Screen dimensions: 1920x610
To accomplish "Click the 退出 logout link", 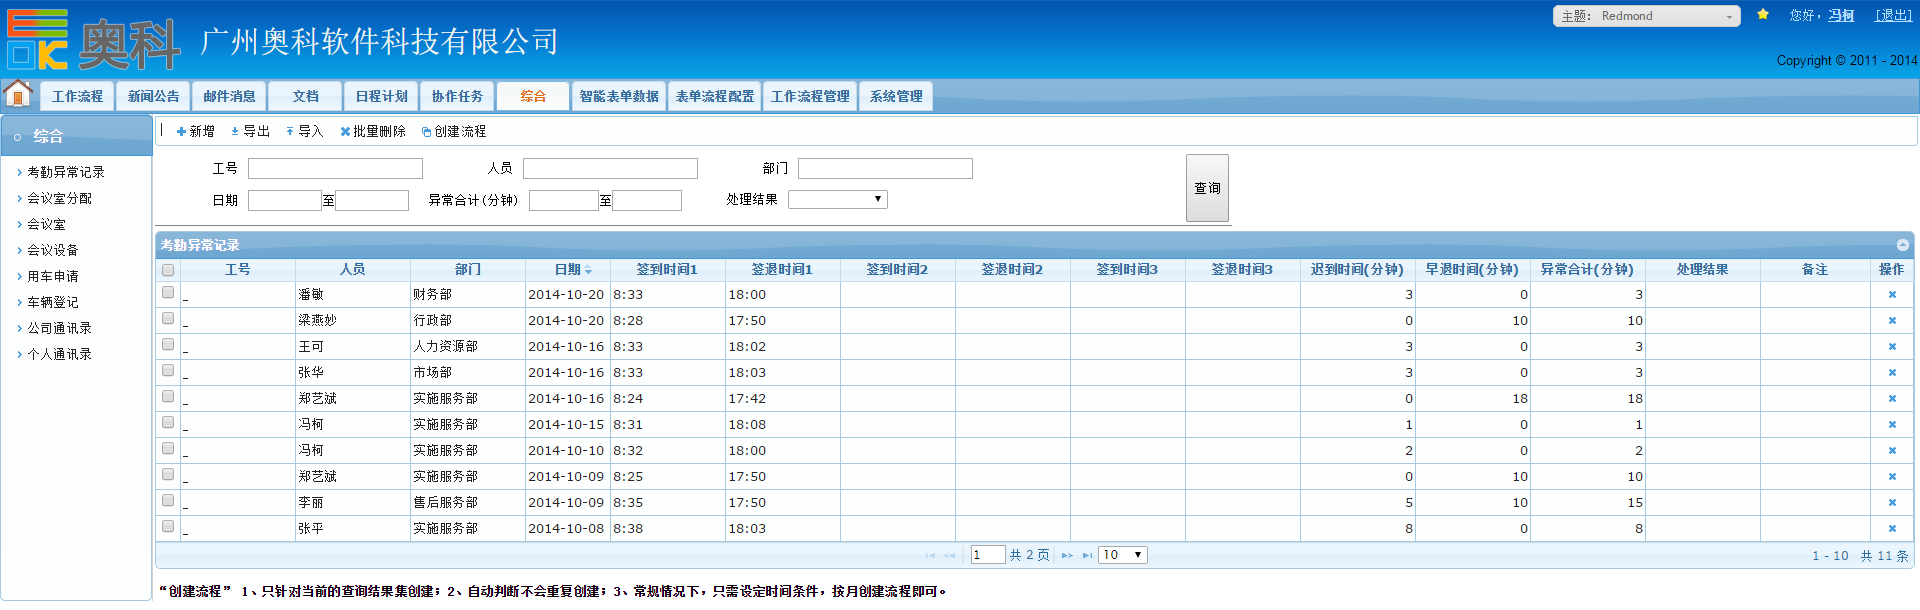I will [x=1892, y=16].
